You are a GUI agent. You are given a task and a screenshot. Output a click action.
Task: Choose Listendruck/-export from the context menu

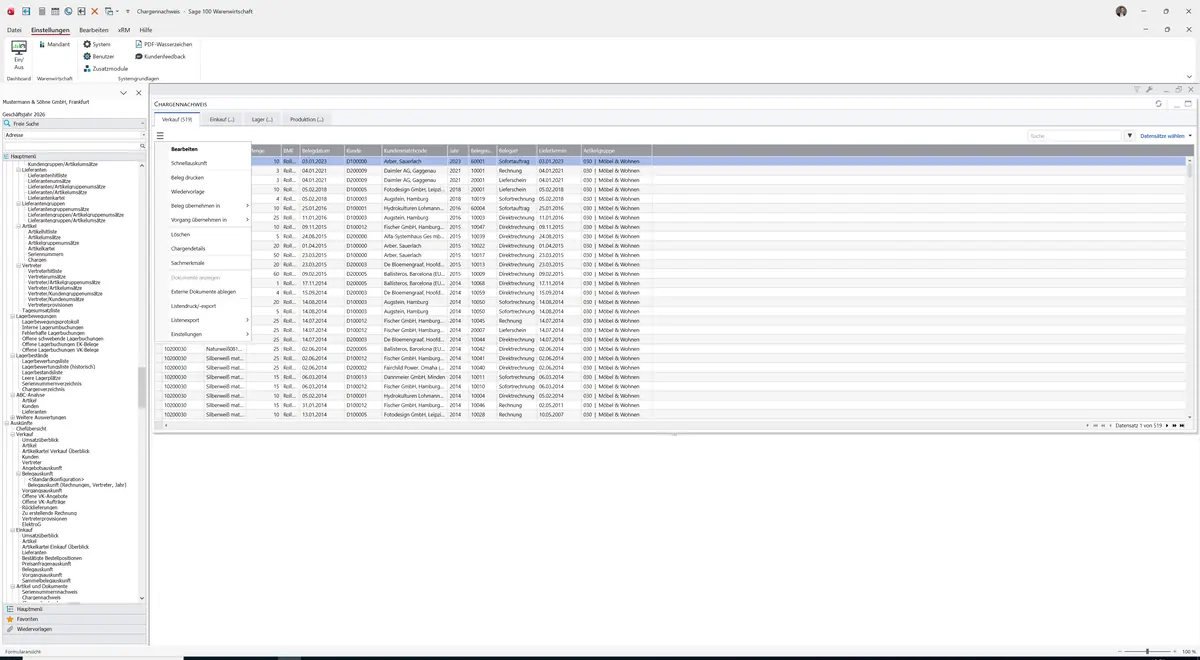[202, 305]
